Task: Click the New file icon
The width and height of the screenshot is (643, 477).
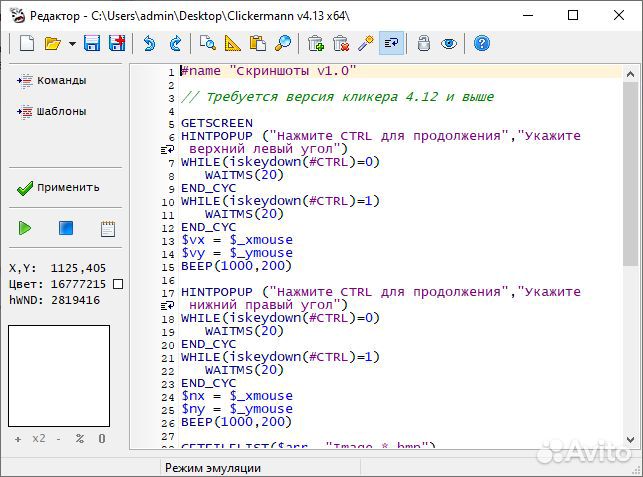Action: [27, 43]
